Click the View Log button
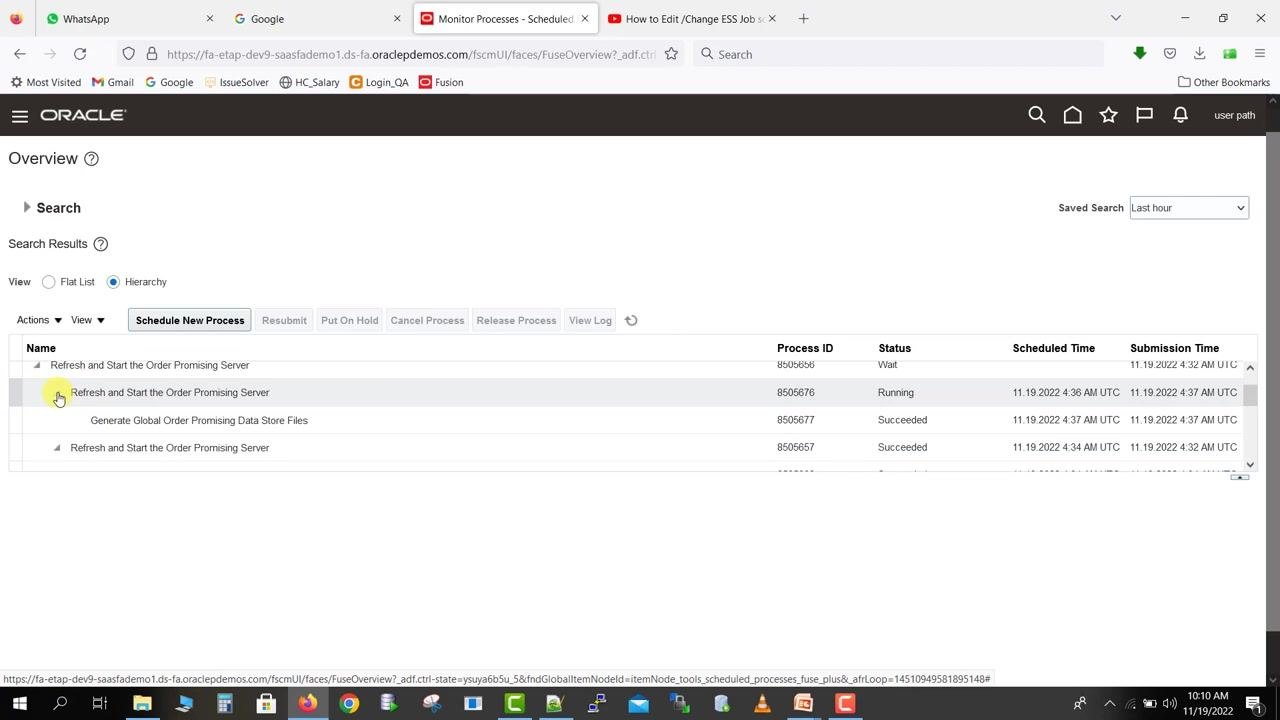This screenshot has height=720, width=1280. click(x=590, y=320)
